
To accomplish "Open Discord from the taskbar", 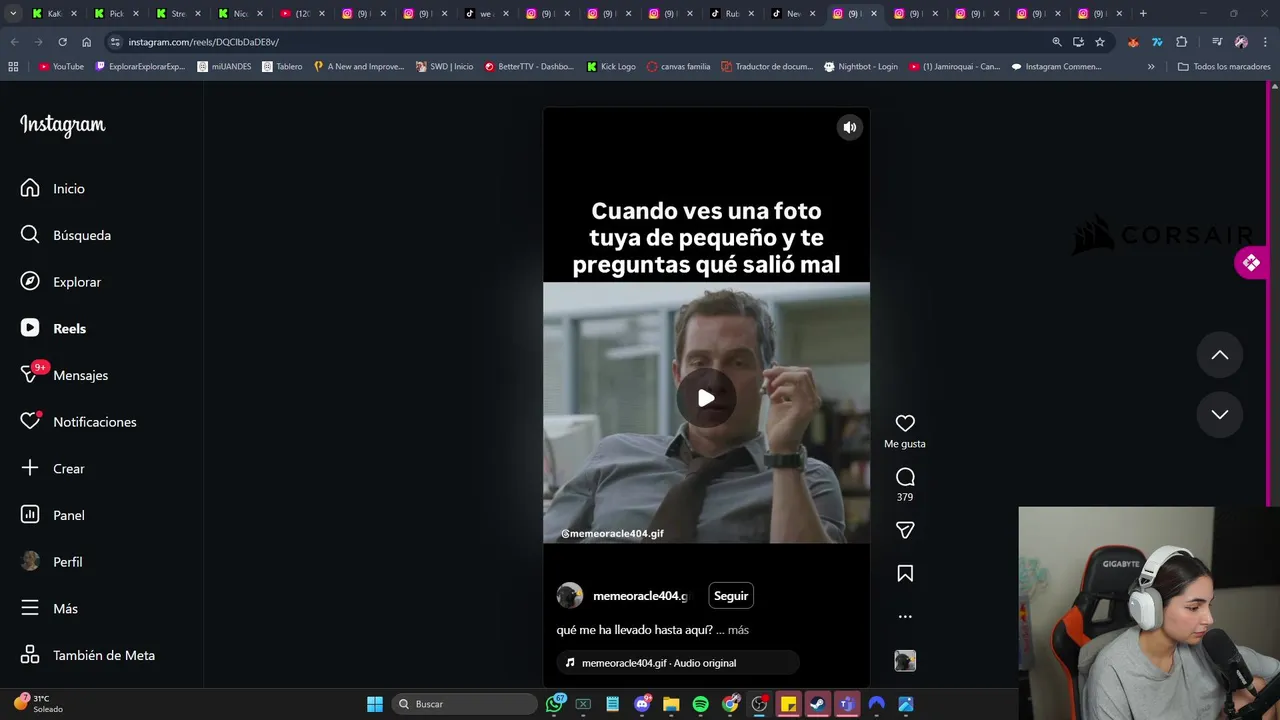I will coord(642,704).
